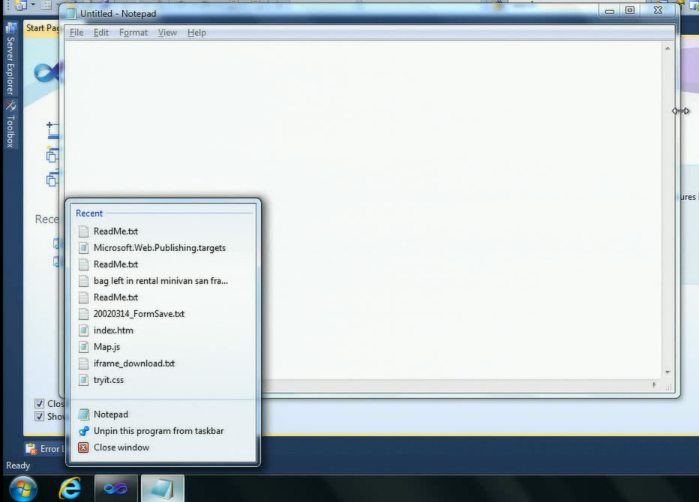This screenshot has width=699, height=502.
Task: Click the Notepad taskbar button
Action: [x=162, y=489]
